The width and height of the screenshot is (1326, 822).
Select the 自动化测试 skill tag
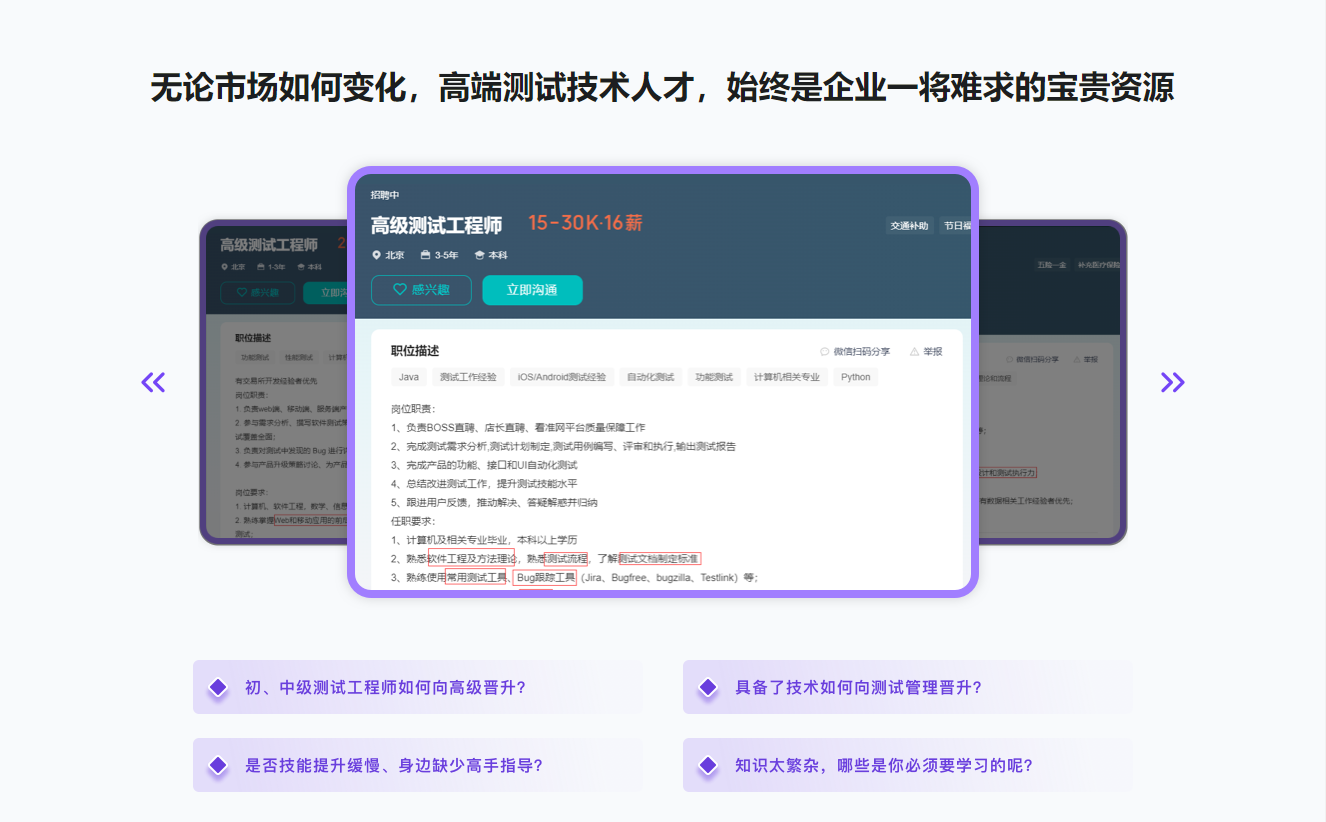tap(650, 377)
